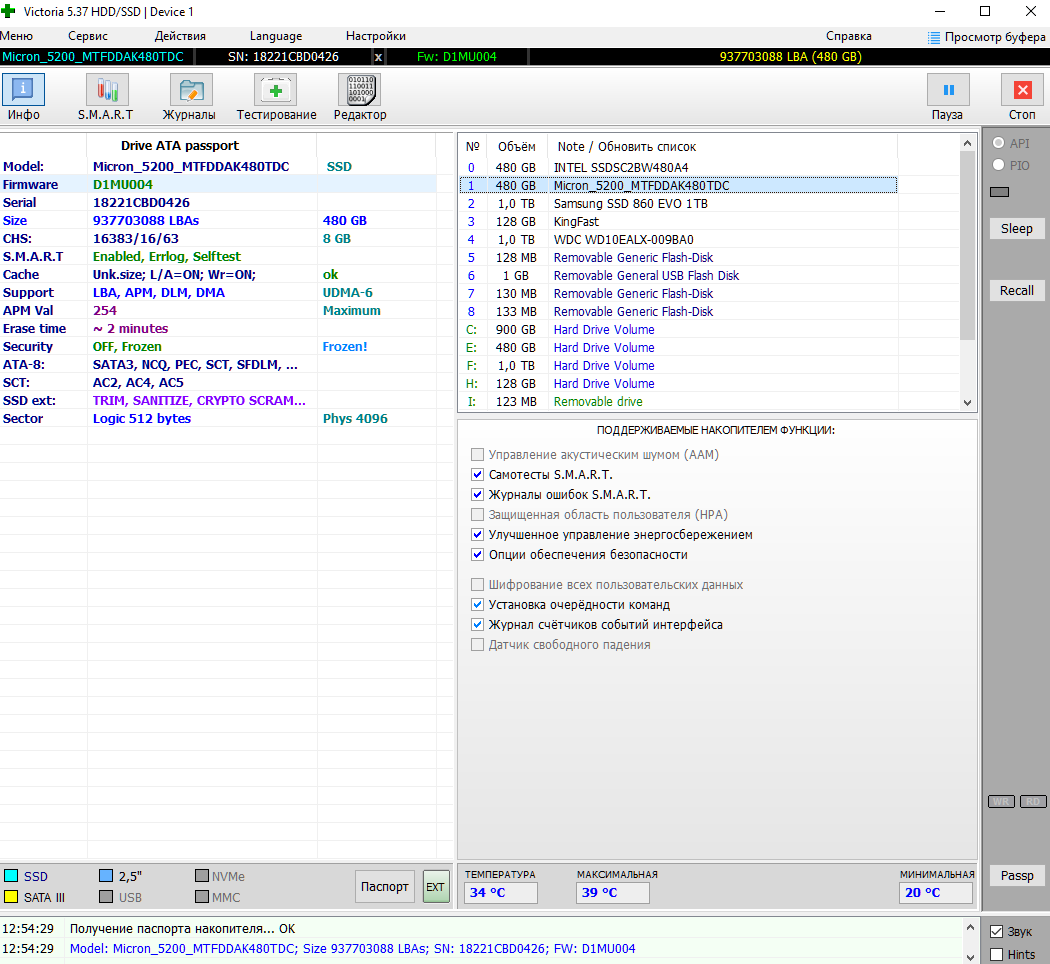The image size is (1050, 964).
Task: Click log panel scroll down arrow
Action: coord(970,957)
